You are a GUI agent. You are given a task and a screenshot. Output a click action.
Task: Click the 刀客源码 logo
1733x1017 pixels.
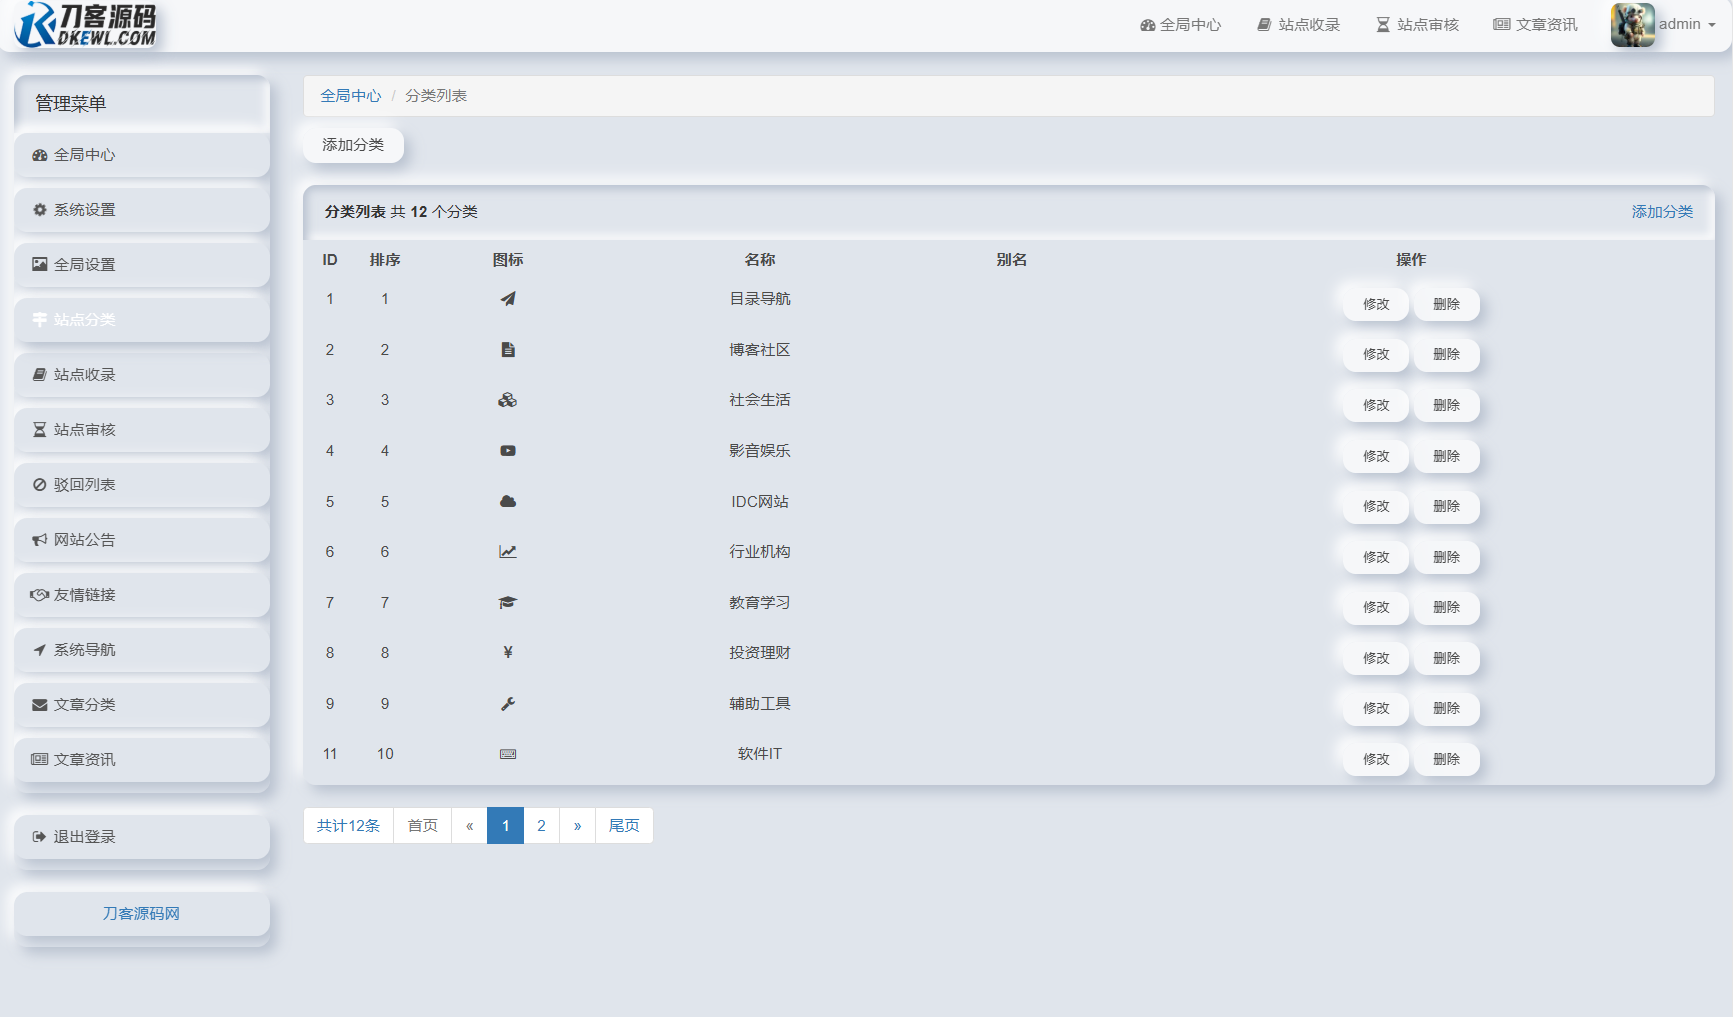point(85,25)
